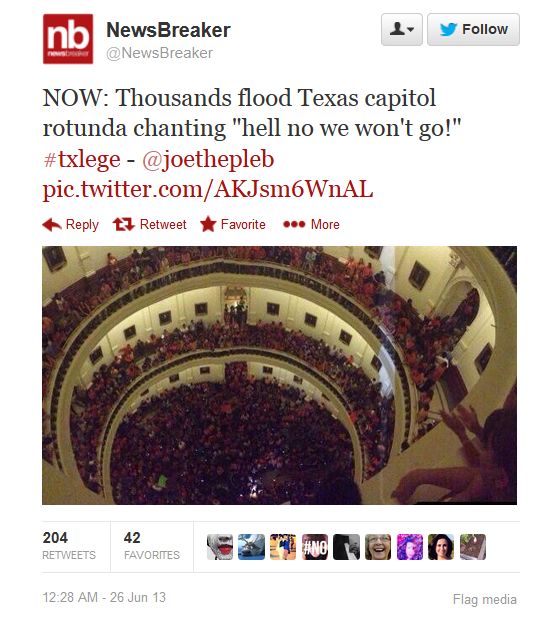551x630 pixels.
Task: Click the #NO avatar thumbnail
Action: point(315,547)
